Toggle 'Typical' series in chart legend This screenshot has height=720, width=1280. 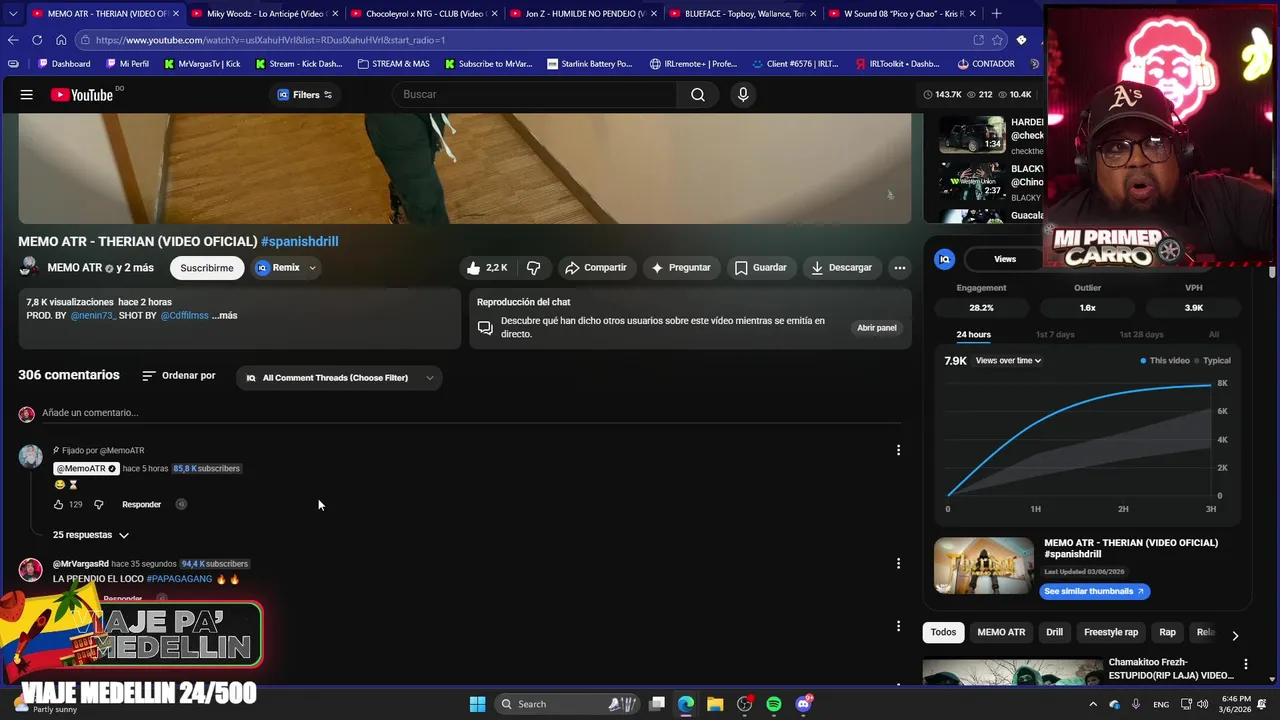[x=1213, y=361]
